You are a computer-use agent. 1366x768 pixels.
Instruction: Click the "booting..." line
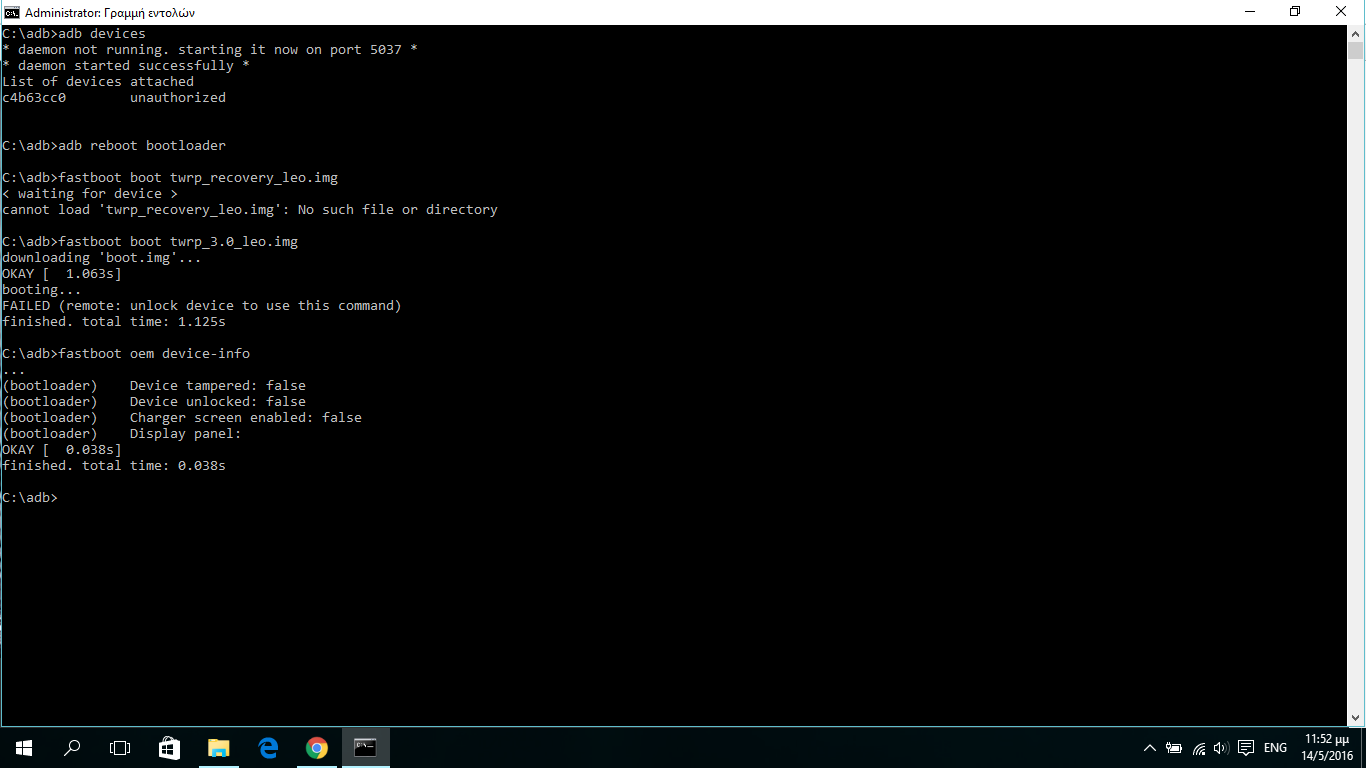(42, 290)
